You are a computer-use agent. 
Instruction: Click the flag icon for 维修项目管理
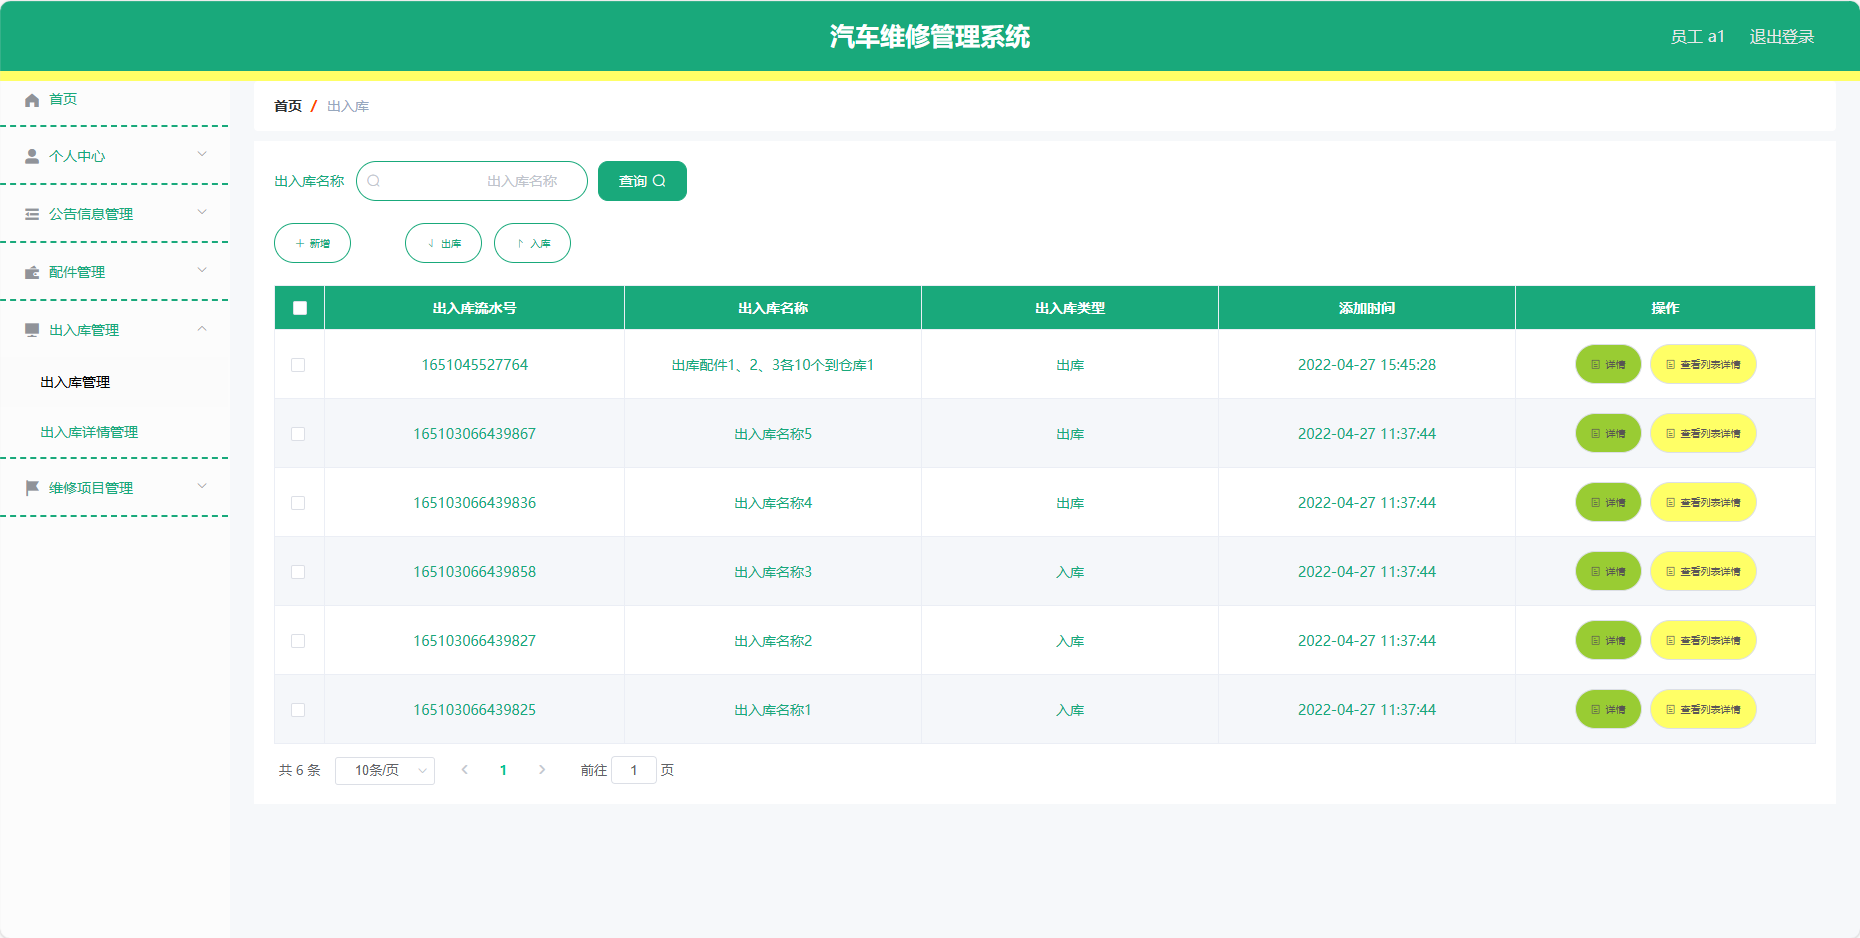tap(32, 488)
